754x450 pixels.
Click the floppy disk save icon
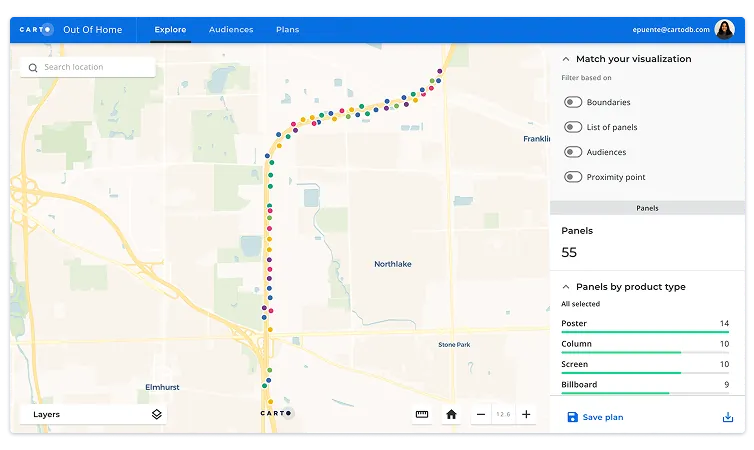[572, 417]
